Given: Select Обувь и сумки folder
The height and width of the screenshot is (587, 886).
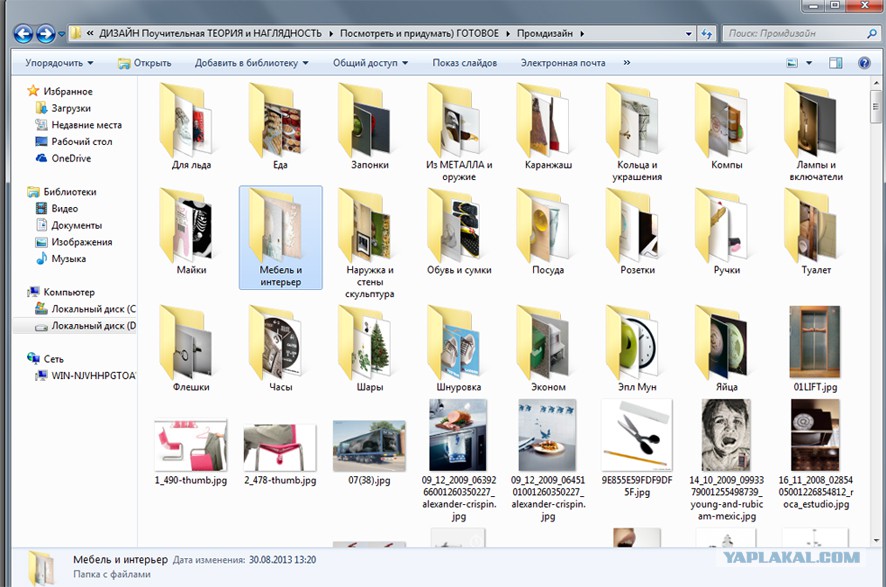Looking at the screenshot, I should point(459,232).
